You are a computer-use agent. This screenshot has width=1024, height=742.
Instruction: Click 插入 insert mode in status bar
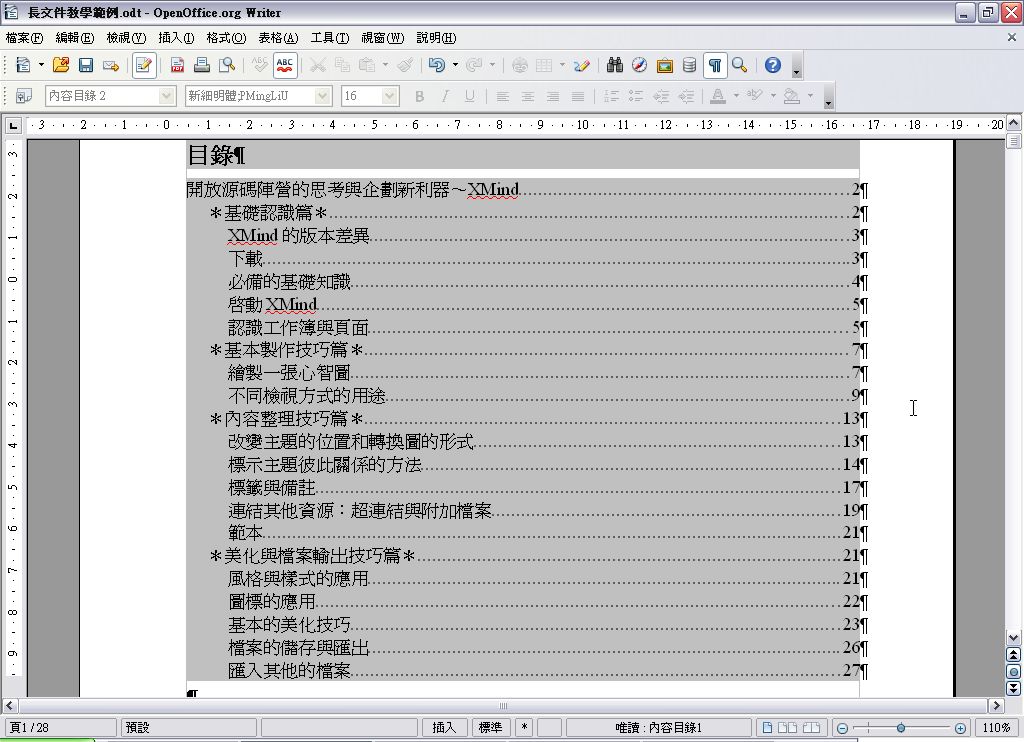[x=444, y=727]
